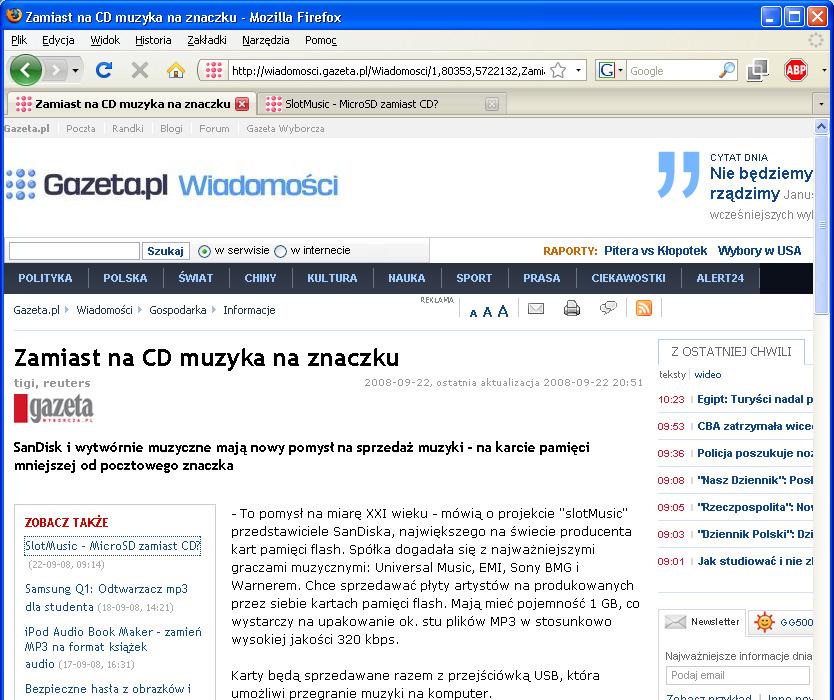Image resolution: width=834 pixels, height=700 pixels.
Task: Click the Adblock Plus ABP icon
Action: coord(796,70)
